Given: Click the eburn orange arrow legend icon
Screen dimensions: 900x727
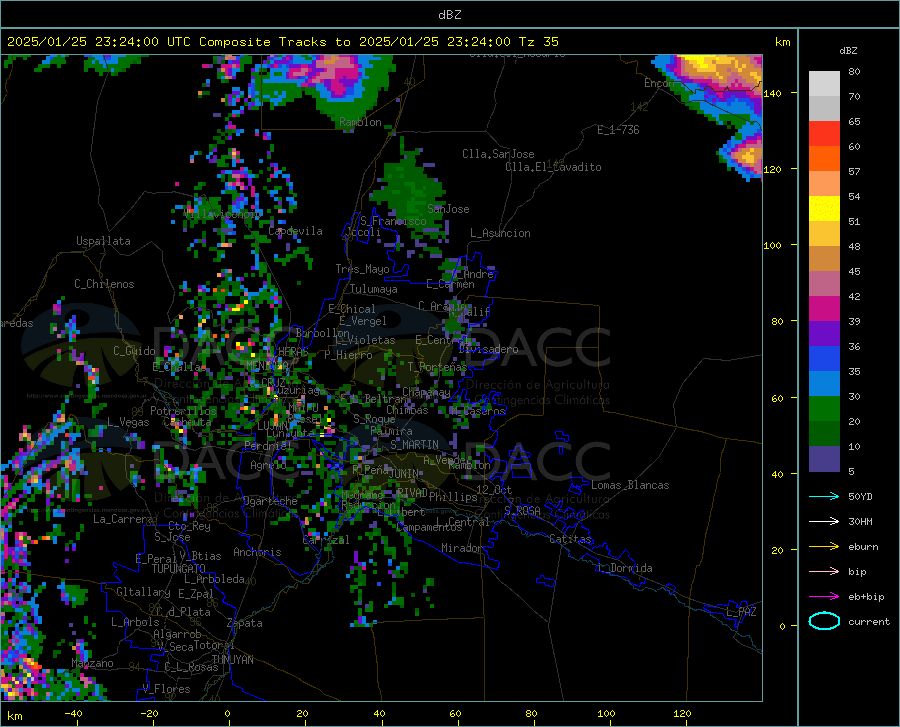Looking at the screenshot, I should pos(824,547).
